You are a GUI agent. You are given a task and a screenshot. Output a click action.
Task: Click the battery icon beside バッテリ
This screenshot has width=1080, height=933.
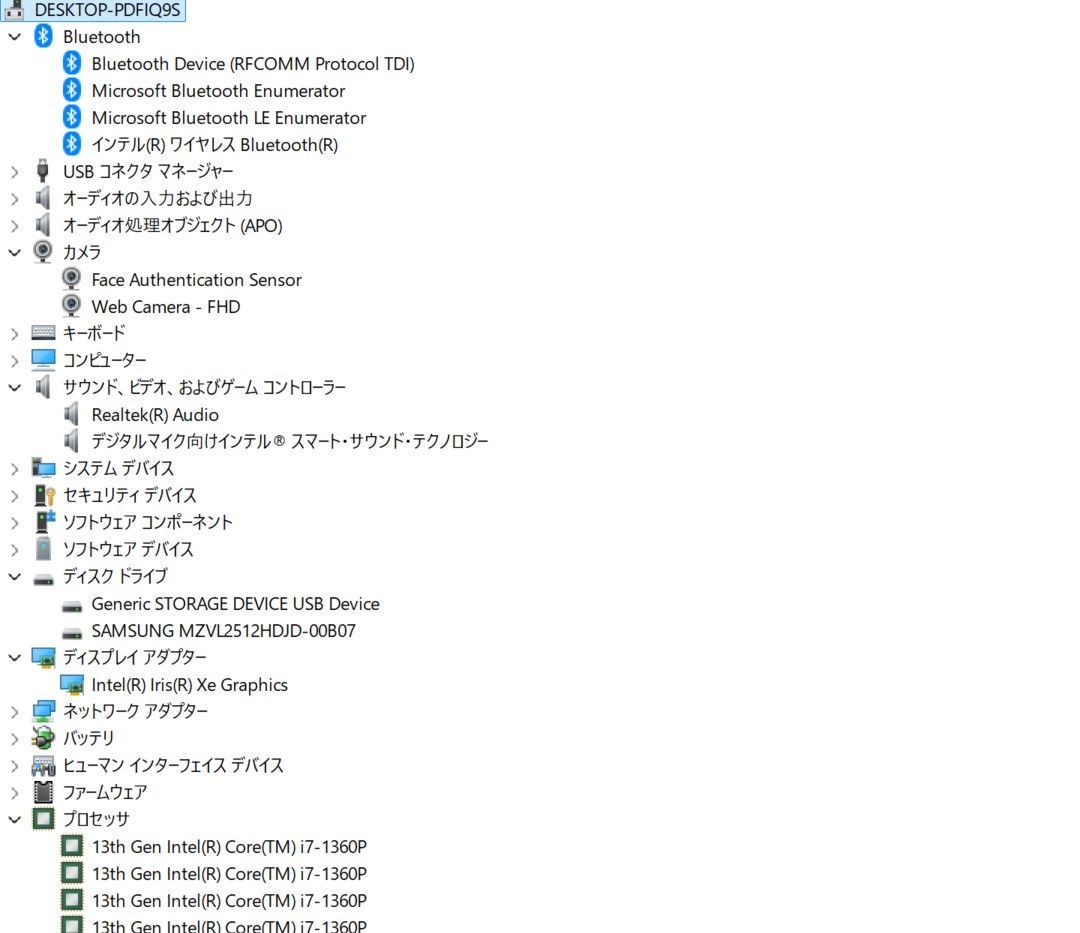43,738
